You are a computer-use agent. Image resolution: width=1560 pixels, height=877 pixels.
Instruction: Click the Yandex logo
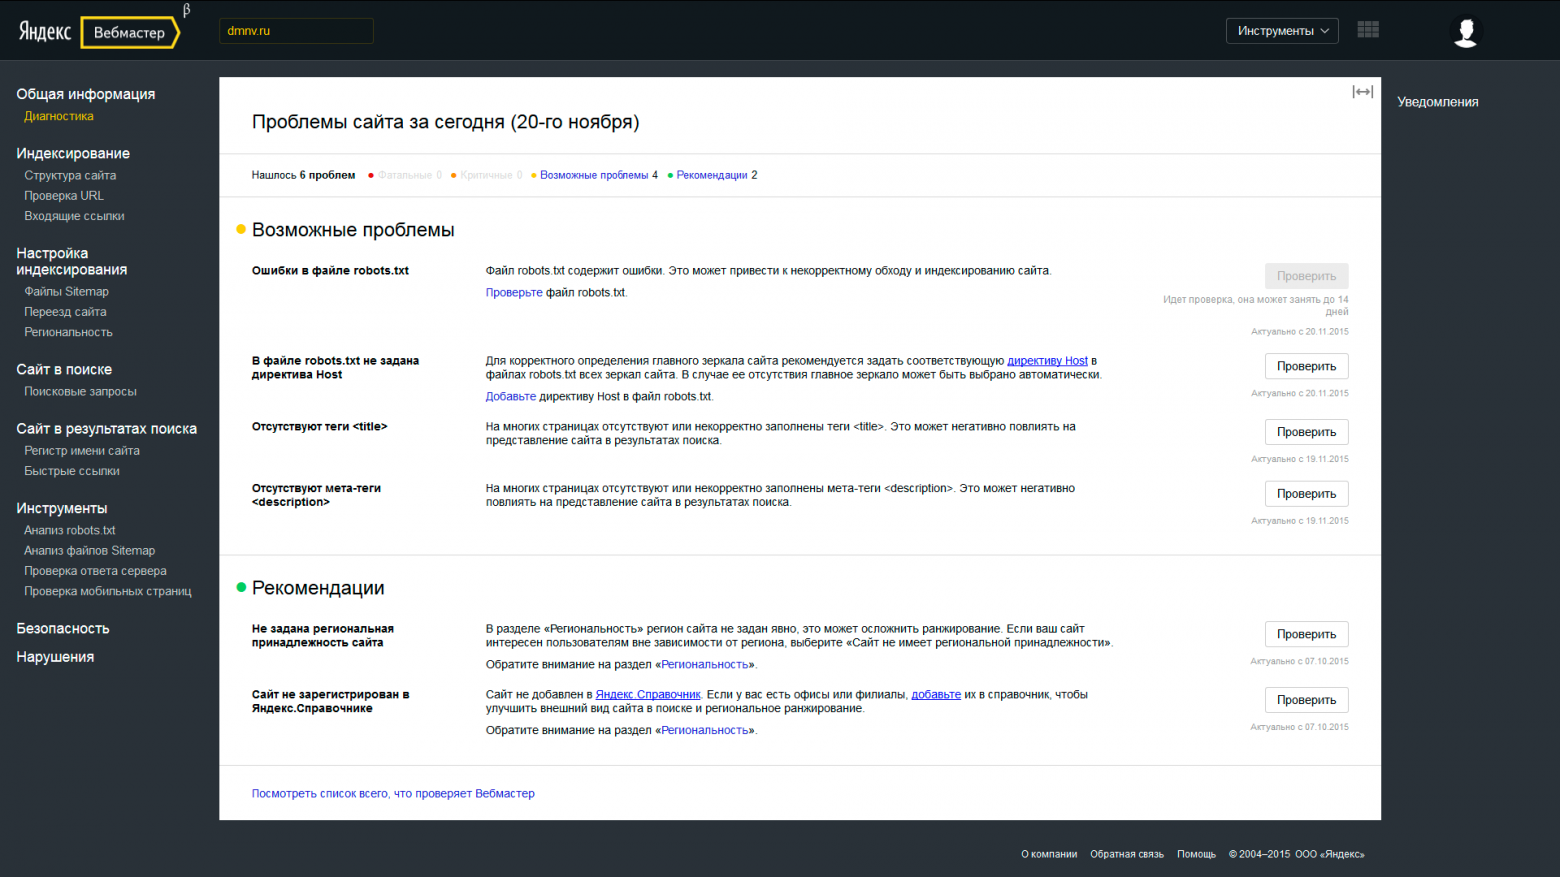coord(45,32)
